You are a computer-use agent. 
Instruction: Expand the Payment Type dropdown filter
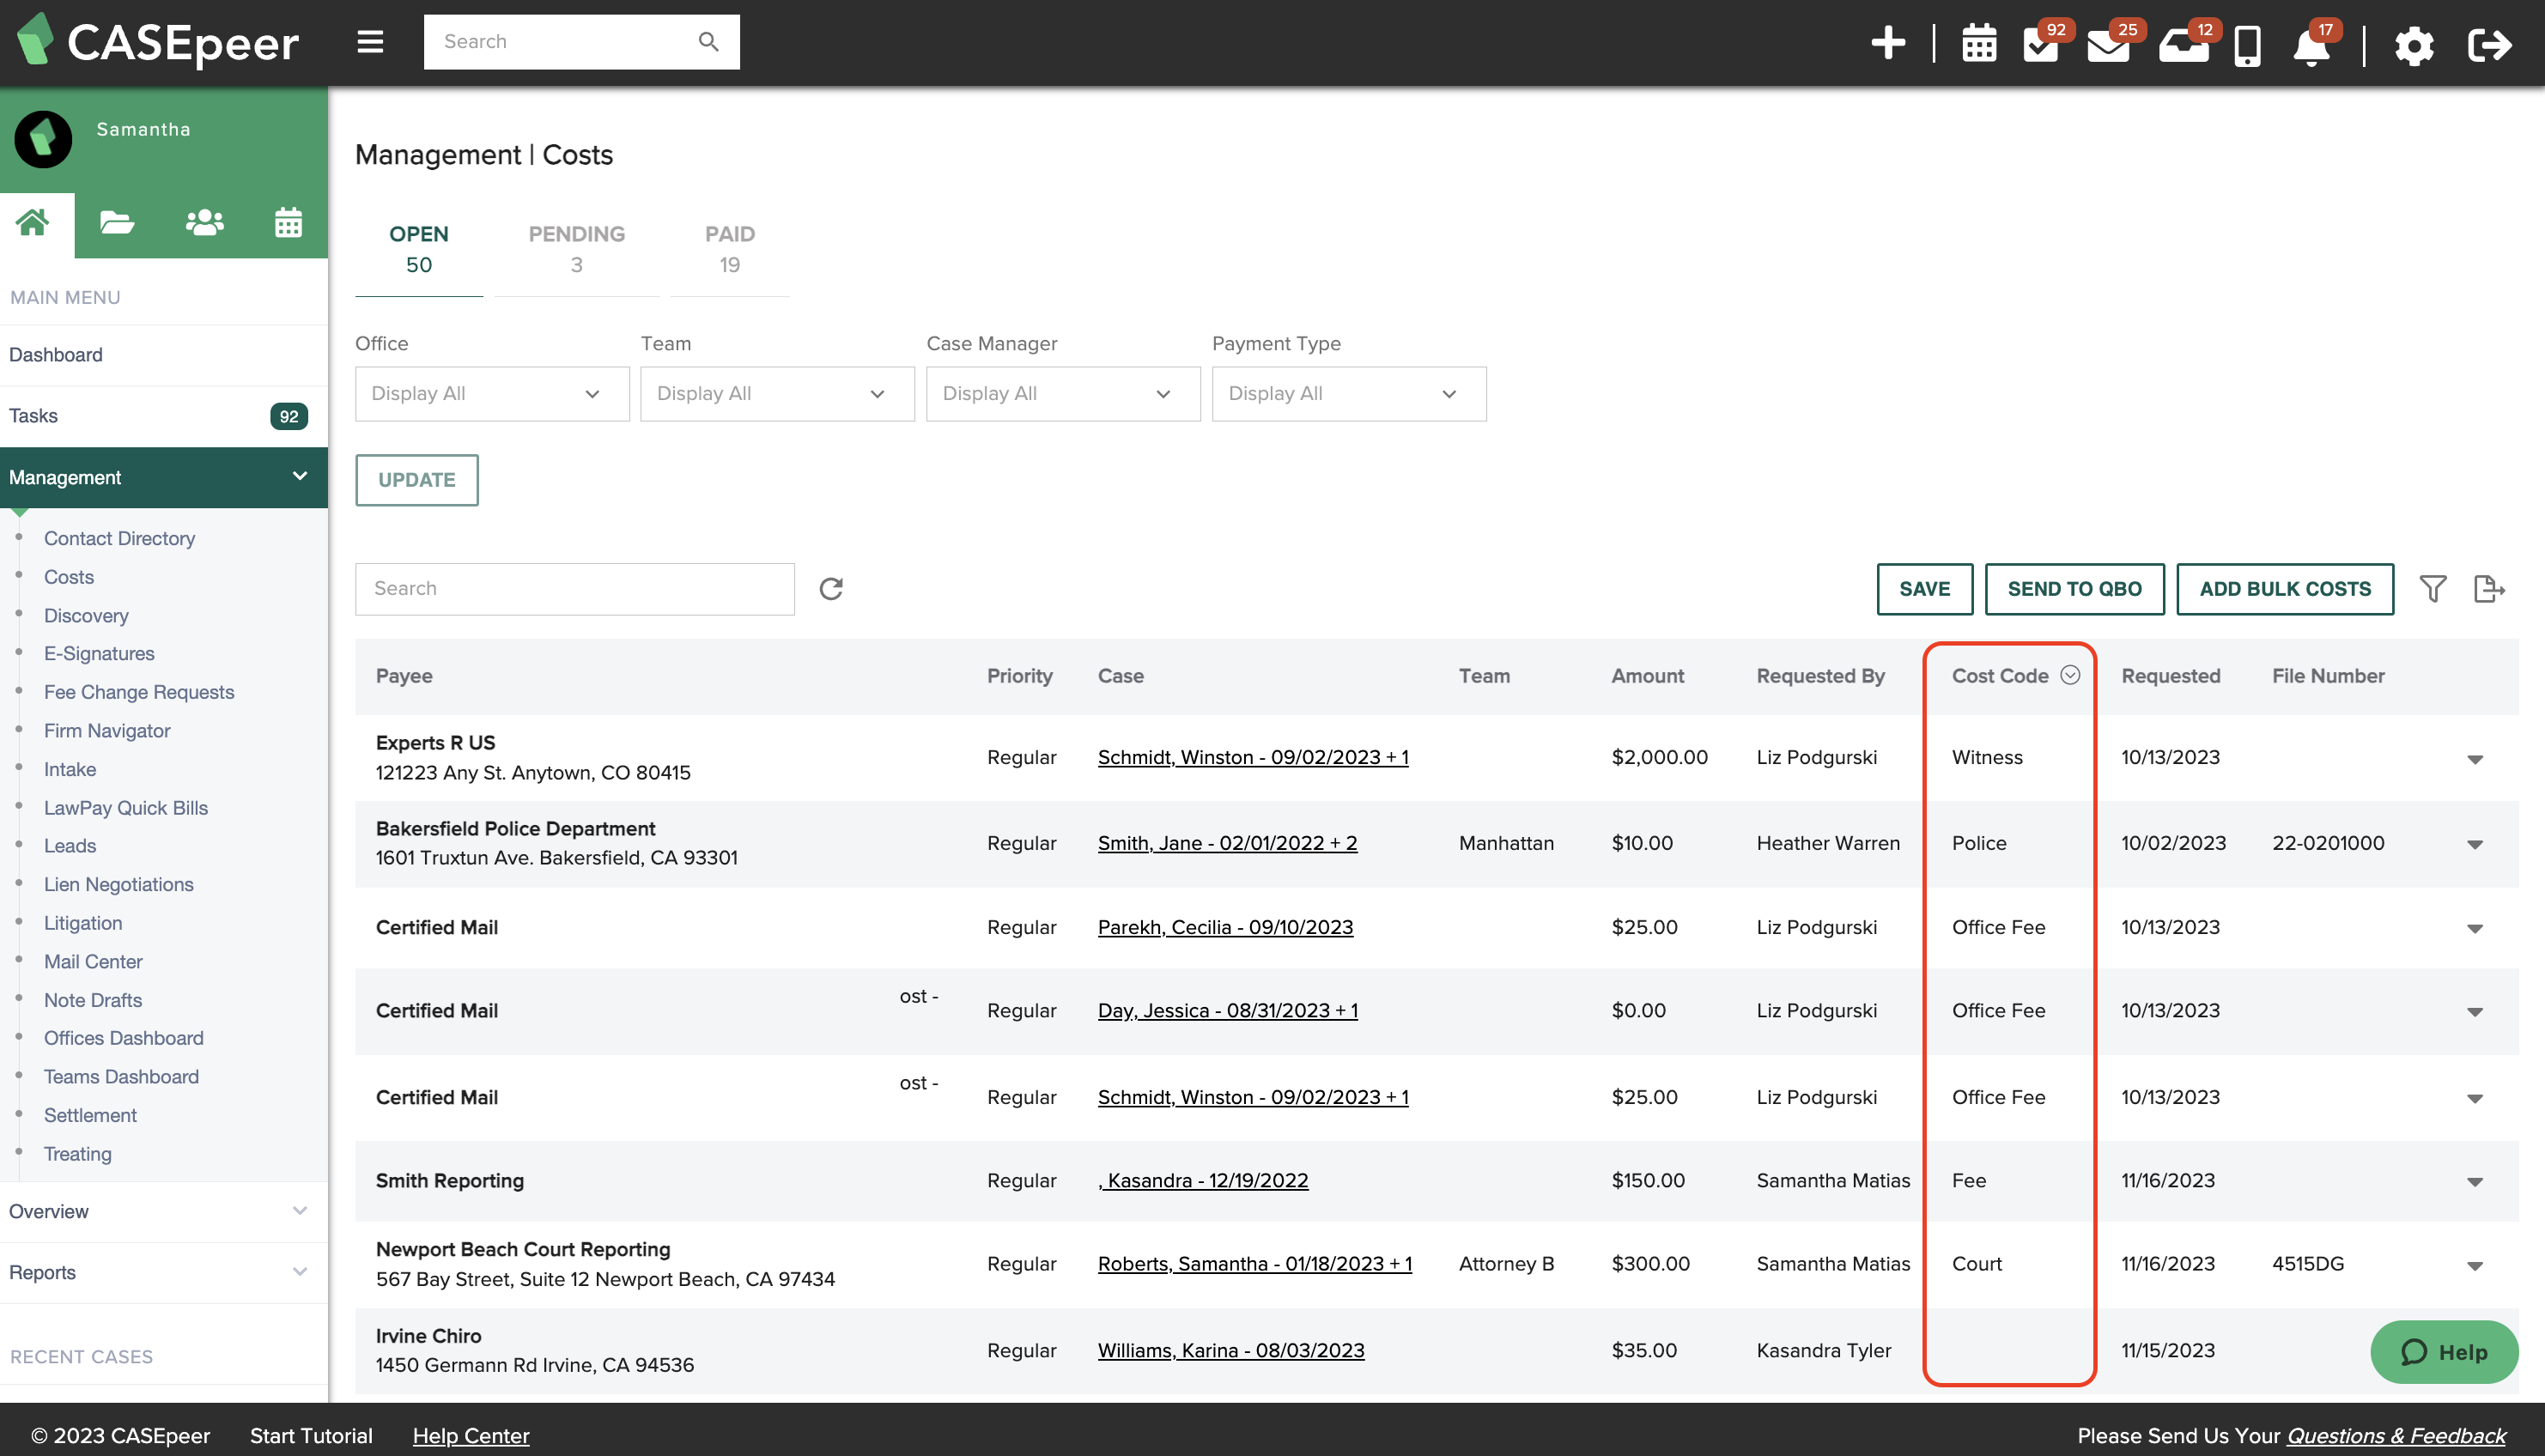tap(1339, 393)
